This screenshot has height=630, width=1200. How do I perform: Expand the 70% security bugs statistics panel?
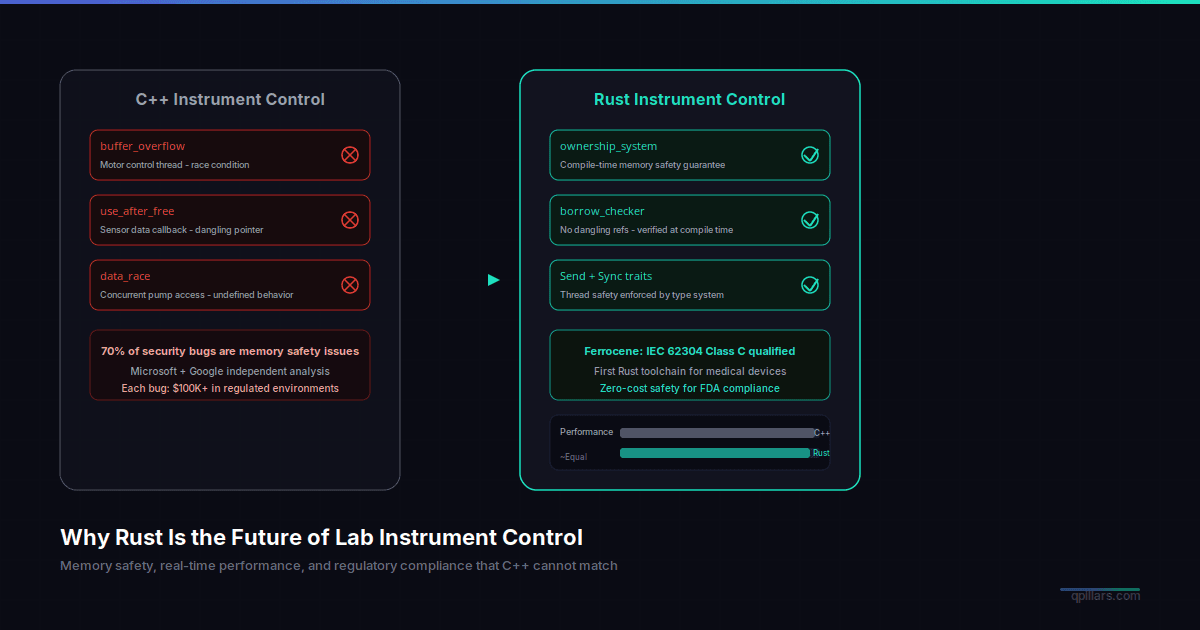230,364
